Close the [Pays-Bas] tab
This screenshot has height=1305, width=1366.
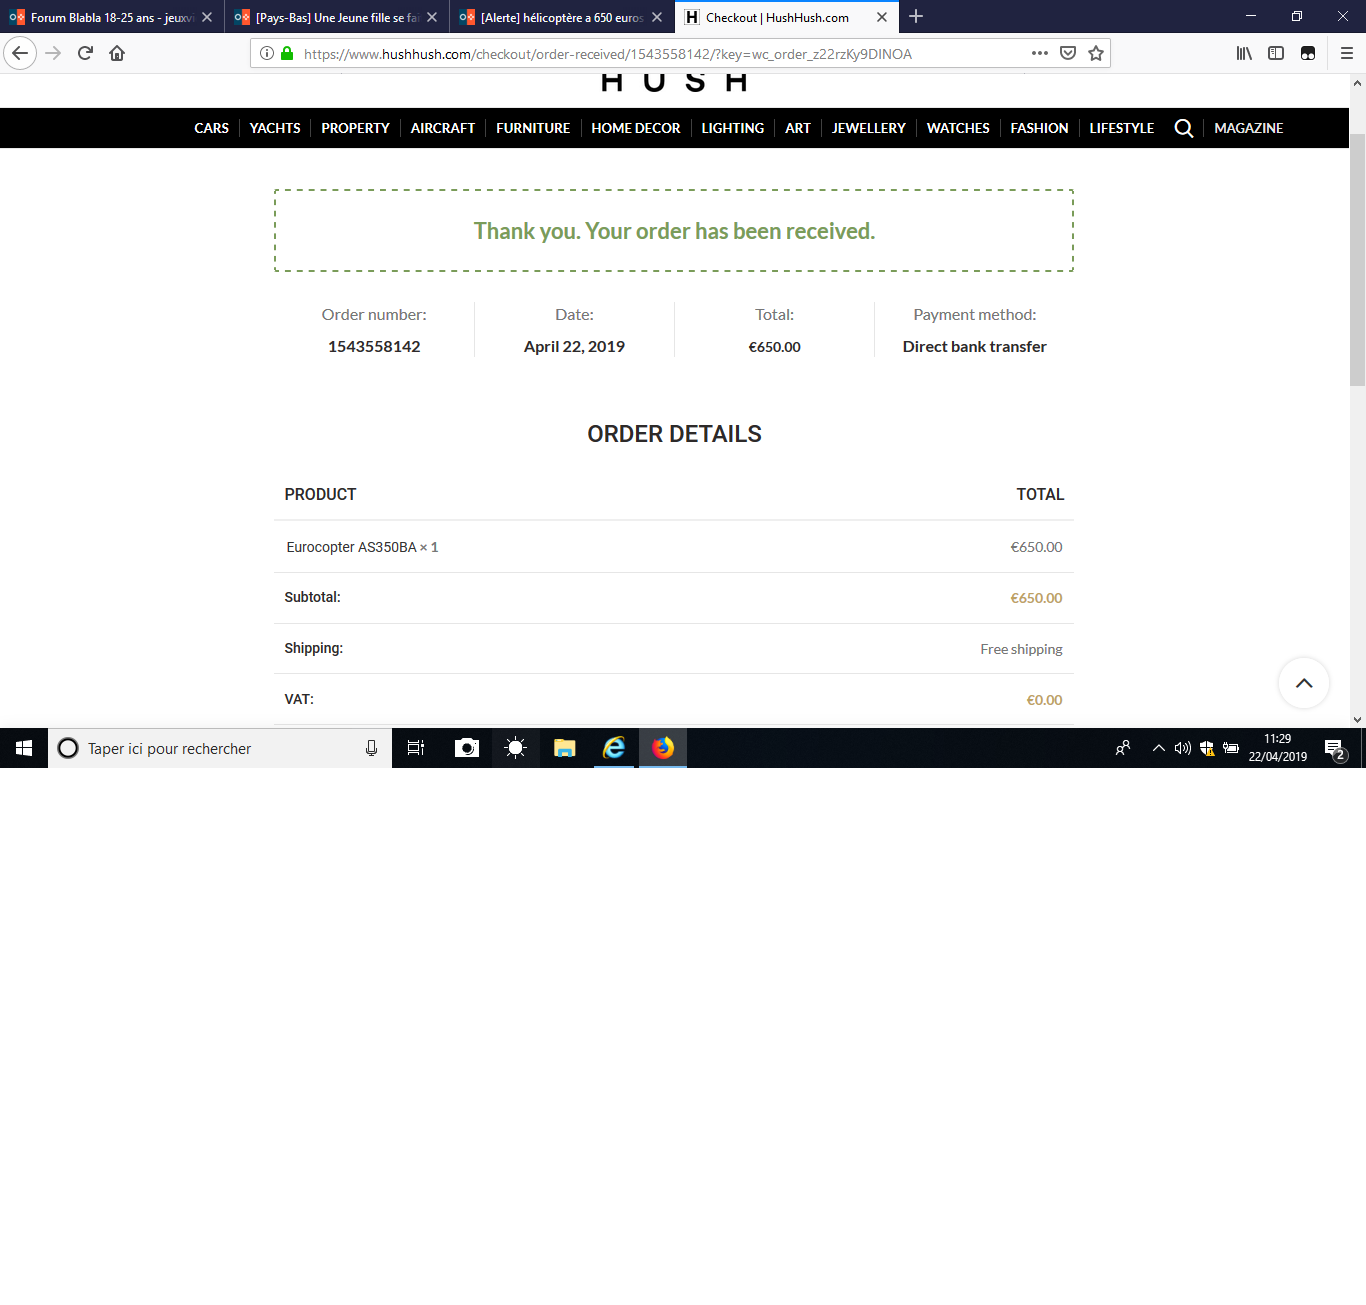[432, 17]
